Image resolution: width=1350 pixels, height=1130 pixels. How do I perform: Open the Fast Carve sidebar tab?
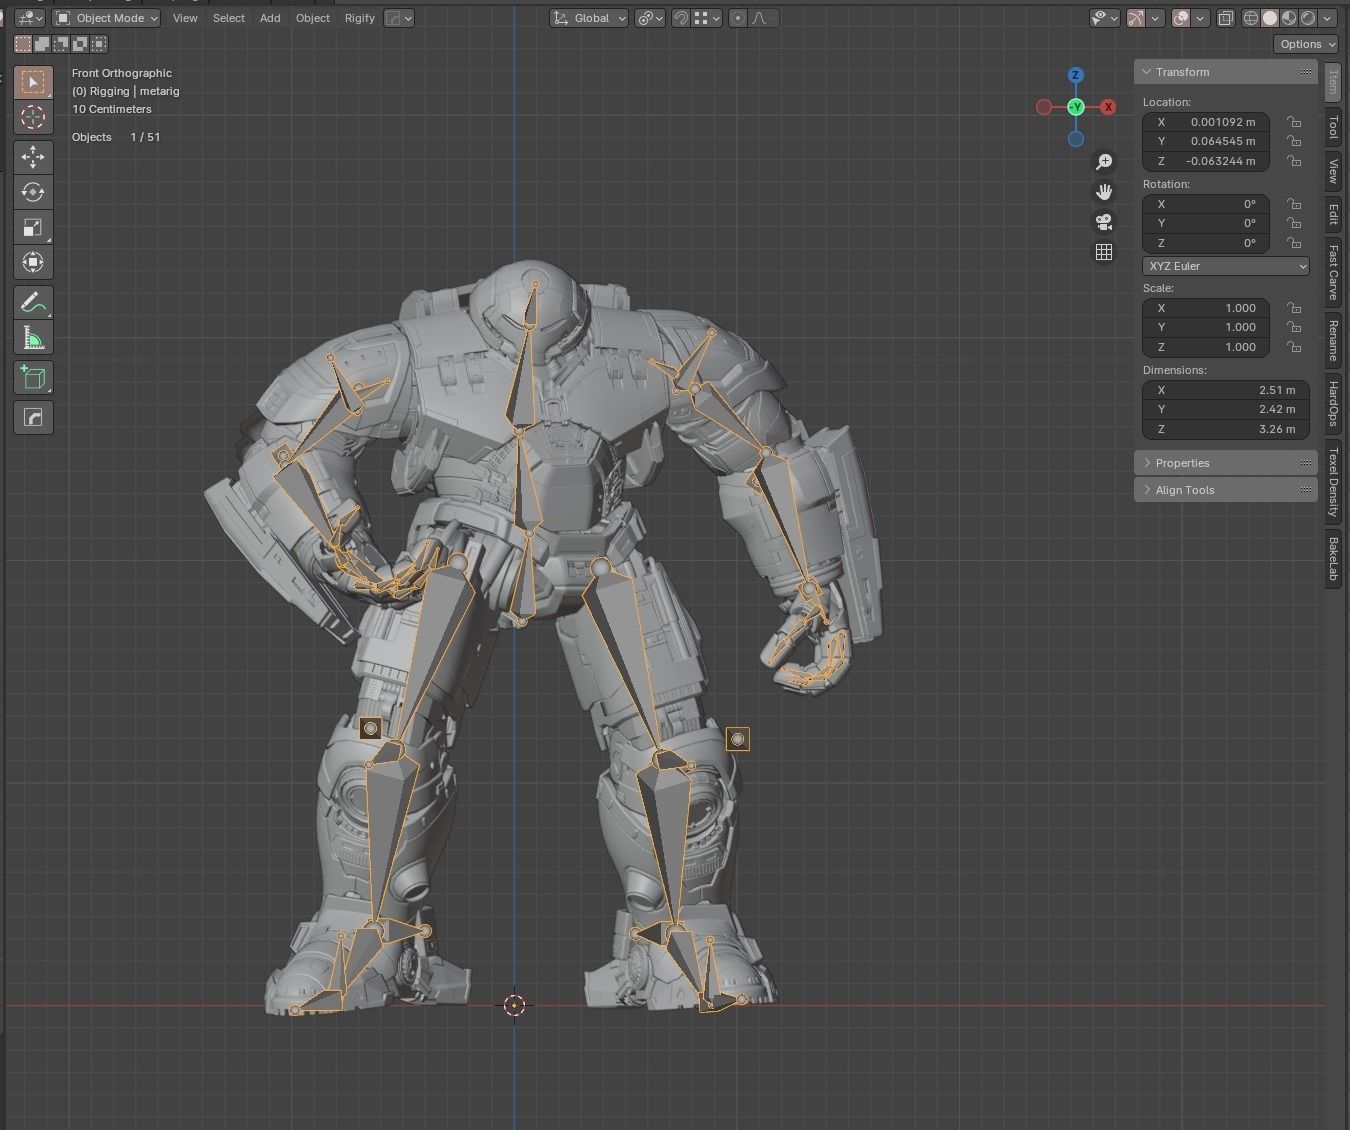(1333, 272)
